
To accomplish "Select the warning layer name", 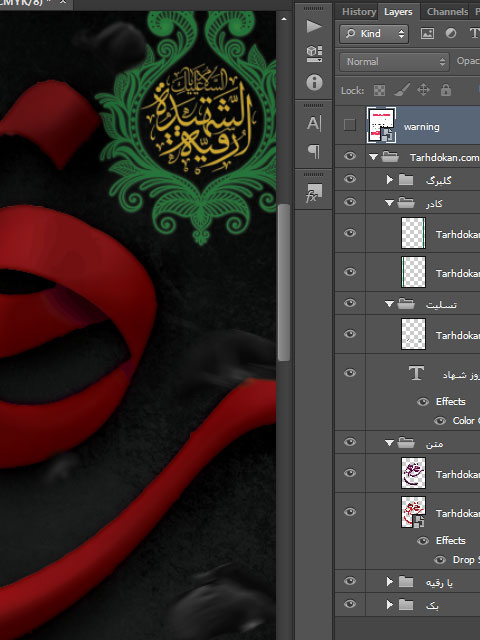I will pyautogui.click(x=422, y=127).
